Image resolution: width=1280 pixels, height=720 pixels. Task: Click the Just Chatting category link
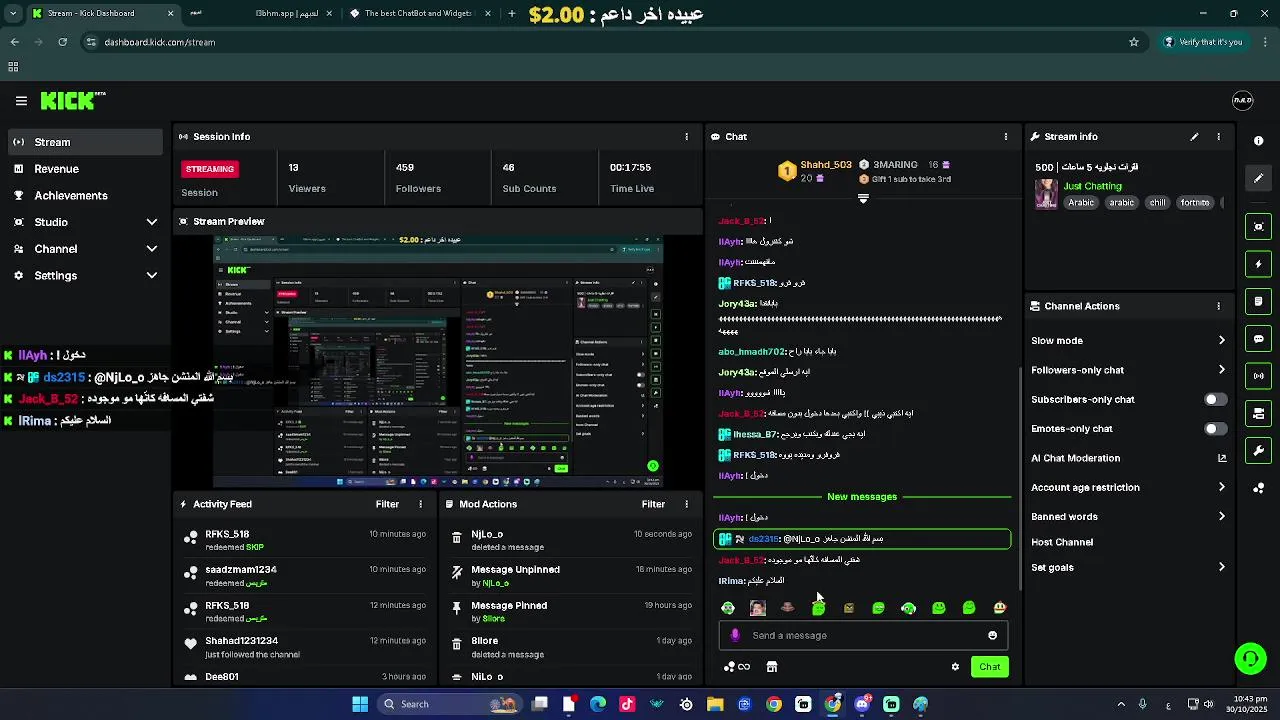pos(1092,186)
